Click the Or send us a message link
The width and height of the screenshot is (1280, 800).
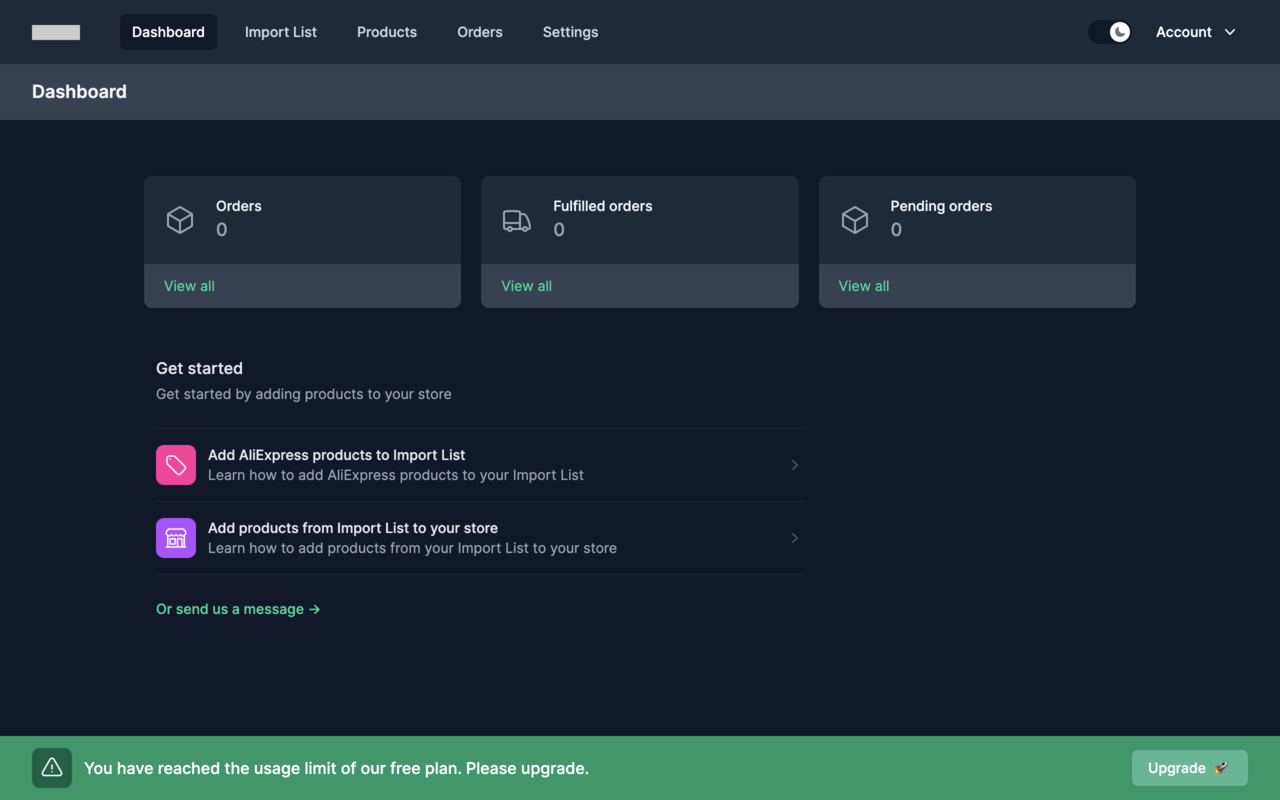point(238,609)
